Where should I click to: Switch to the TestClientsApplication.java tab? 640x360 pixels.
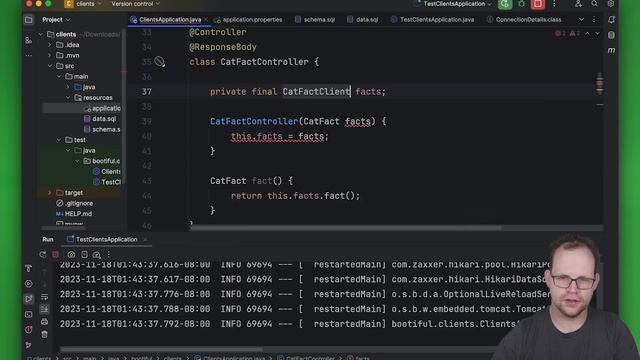tap(433, 20)
